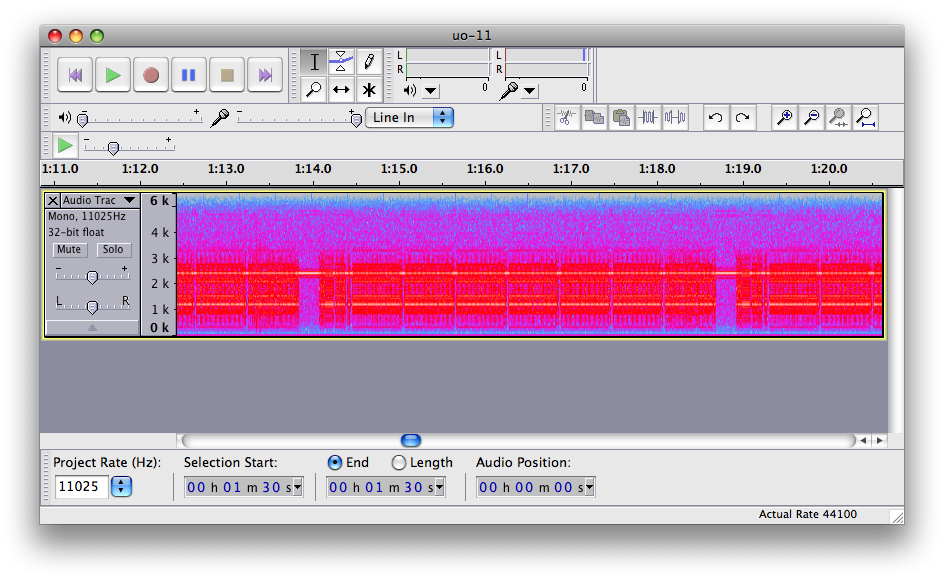The width and height of the screenshot is (944, 579).
Task: Select the Length radio button
Action: click(x=399, y=462)
